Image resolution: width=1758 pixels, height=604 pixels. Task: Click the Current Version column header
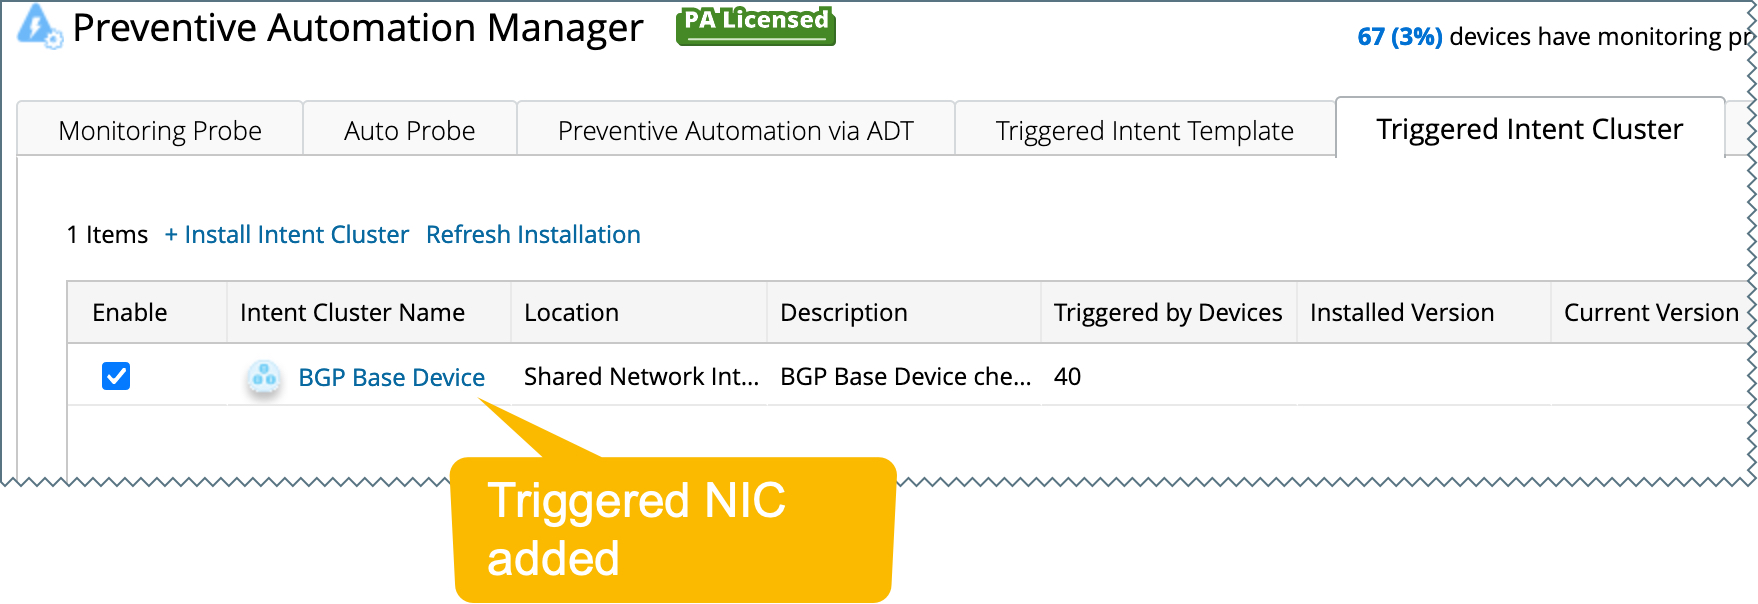coord(1650,313)
